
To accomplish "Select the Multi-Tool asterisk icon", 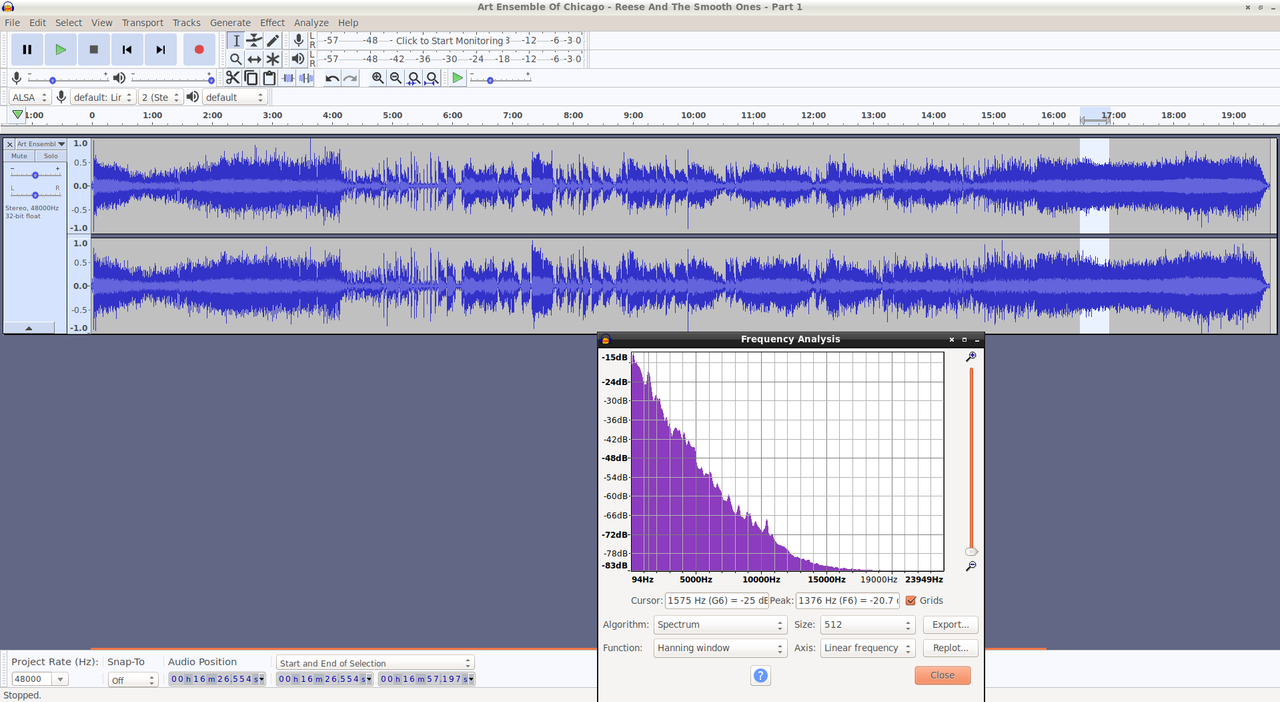I will click(x=272, y=59).
